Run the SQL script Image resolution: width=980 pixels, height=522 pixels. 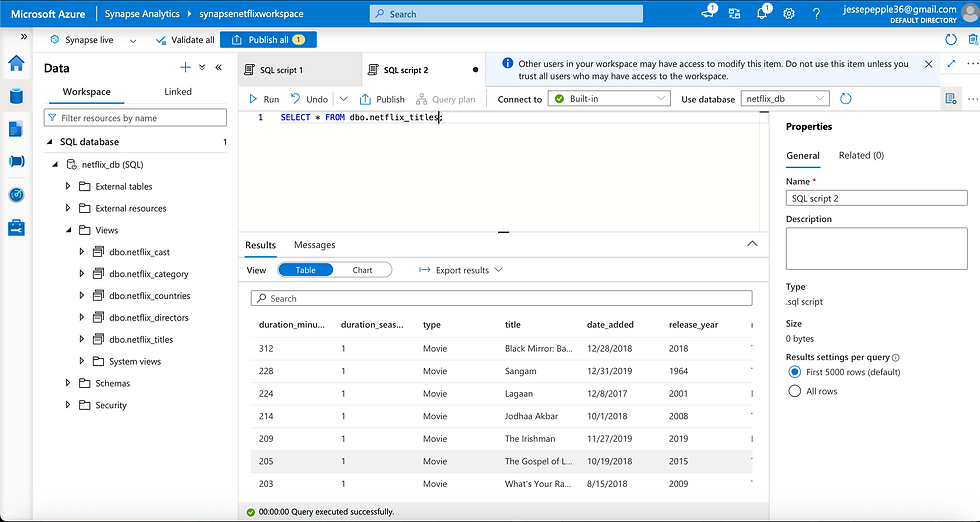(x=264, y=99)
